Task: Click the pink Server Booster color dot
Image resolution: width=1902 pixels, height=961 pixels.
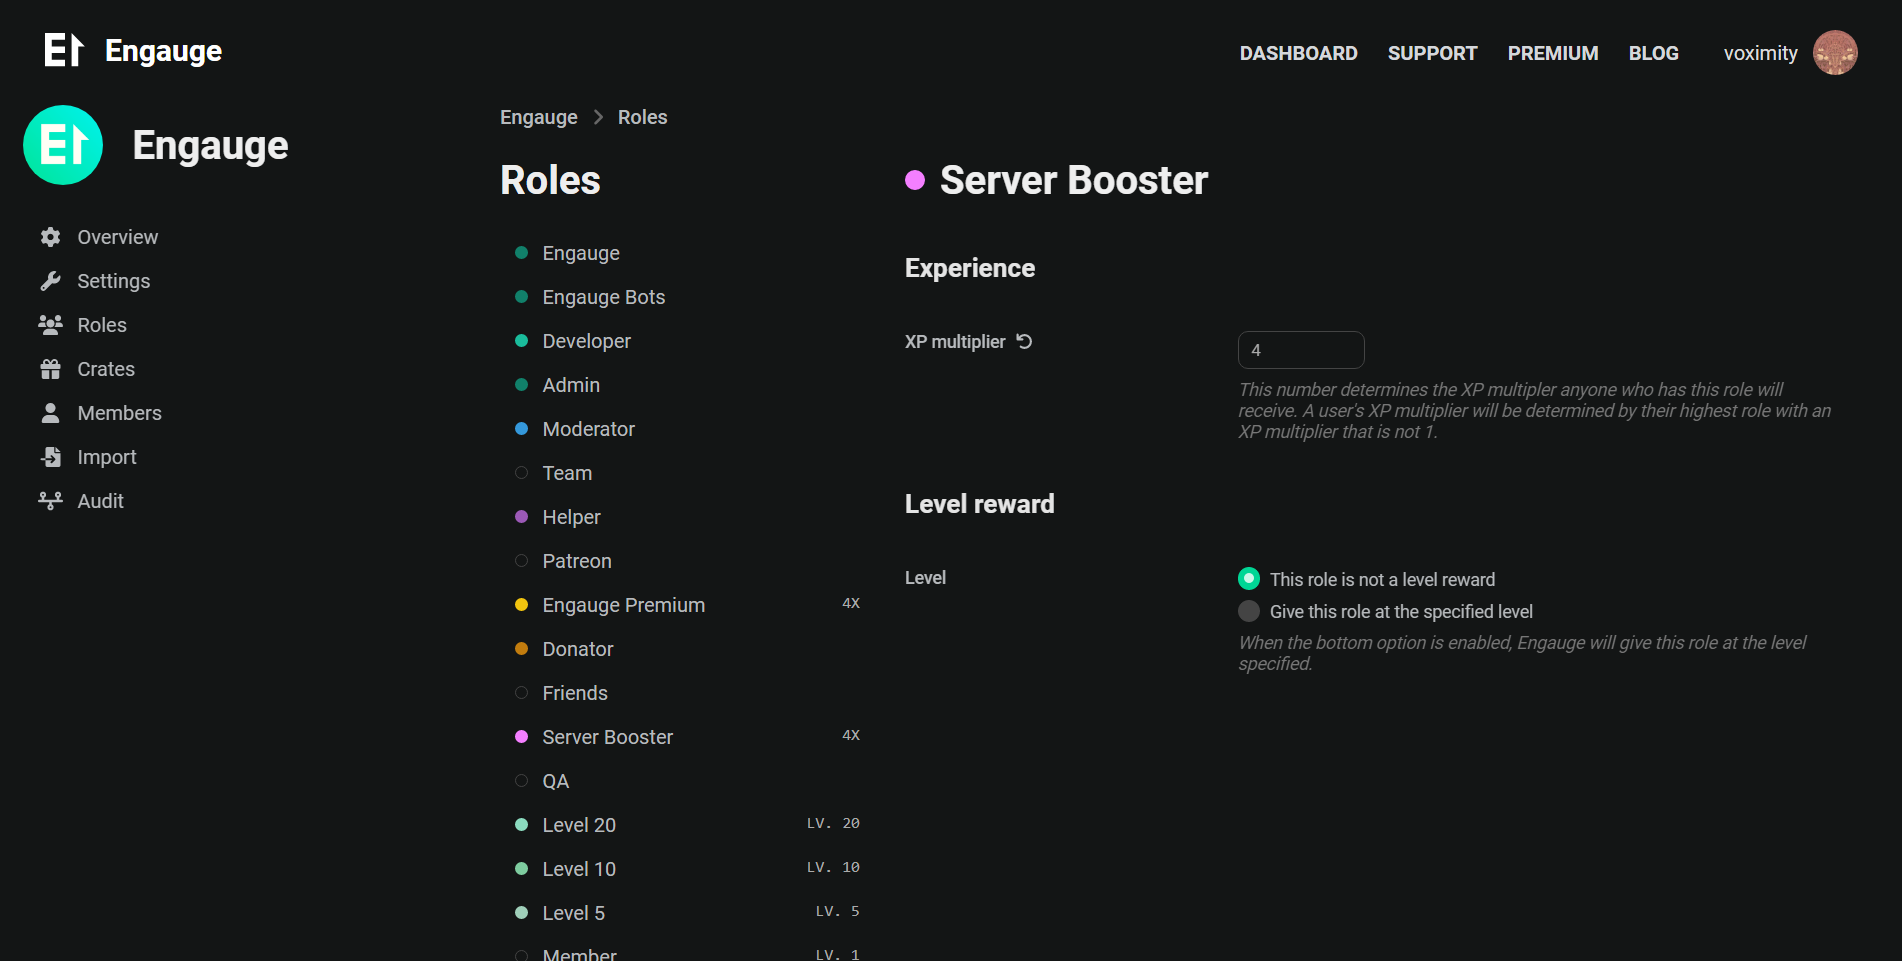Action: tap(914, 180)
